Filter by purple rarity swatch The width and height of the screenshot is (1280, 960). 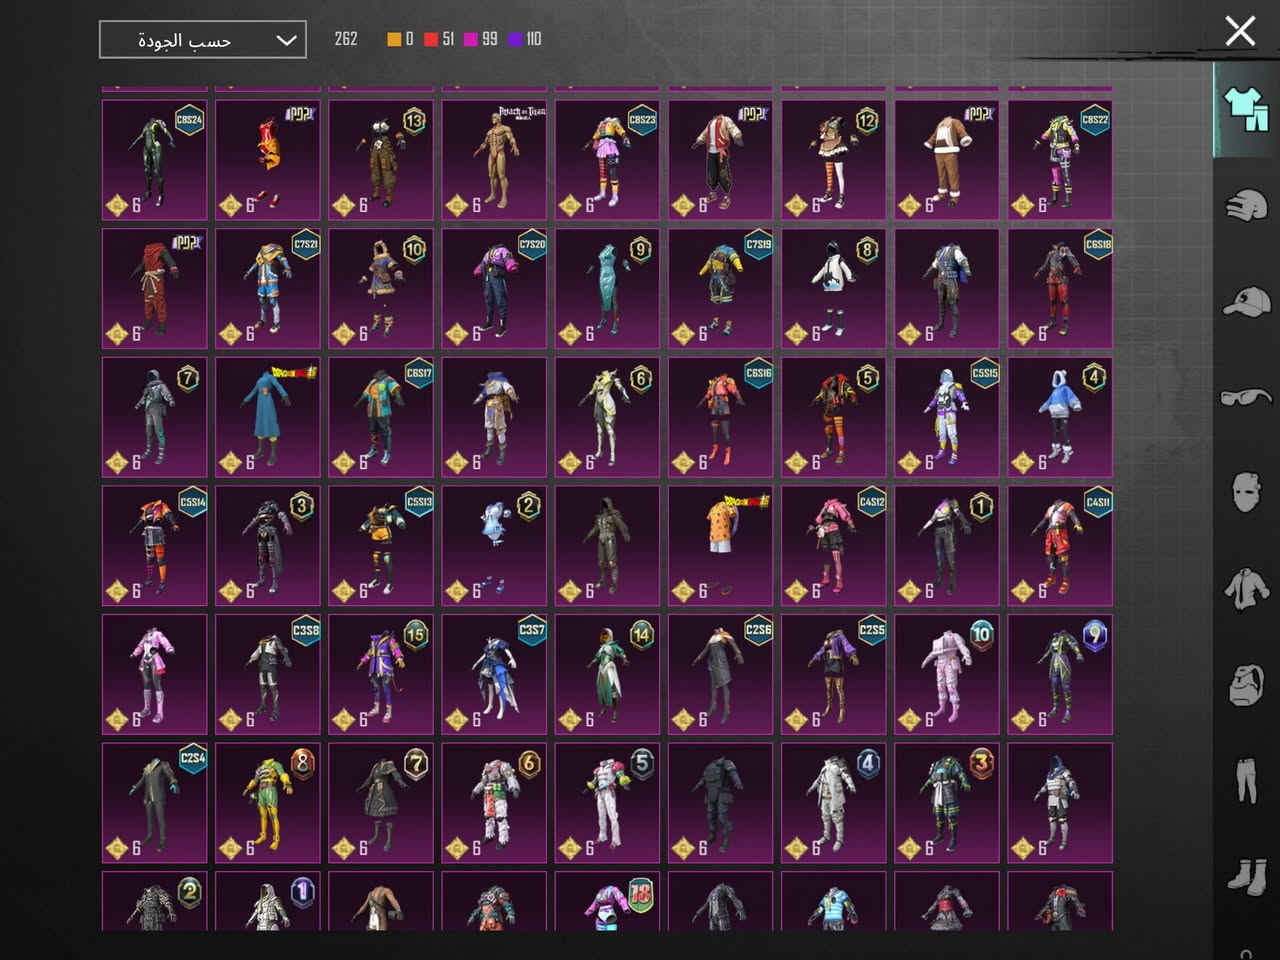point(516,39)
